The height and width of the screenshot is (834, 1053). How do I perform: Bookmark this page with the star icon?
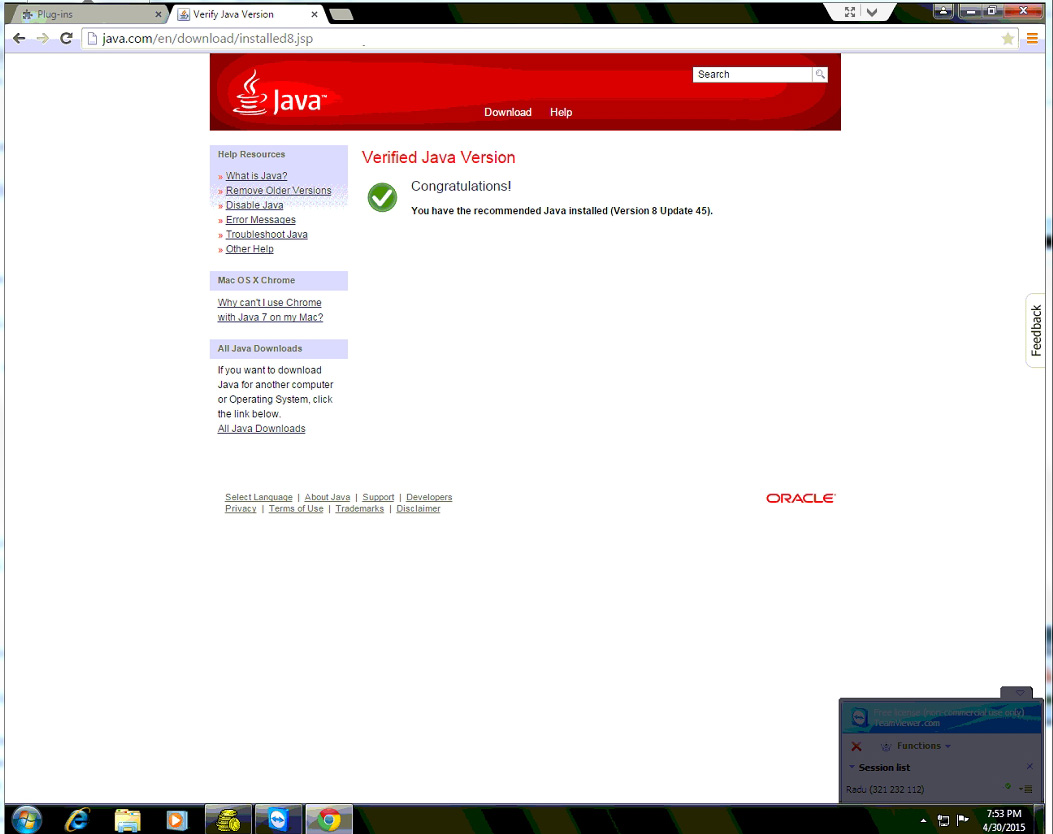click(1007, 39)
